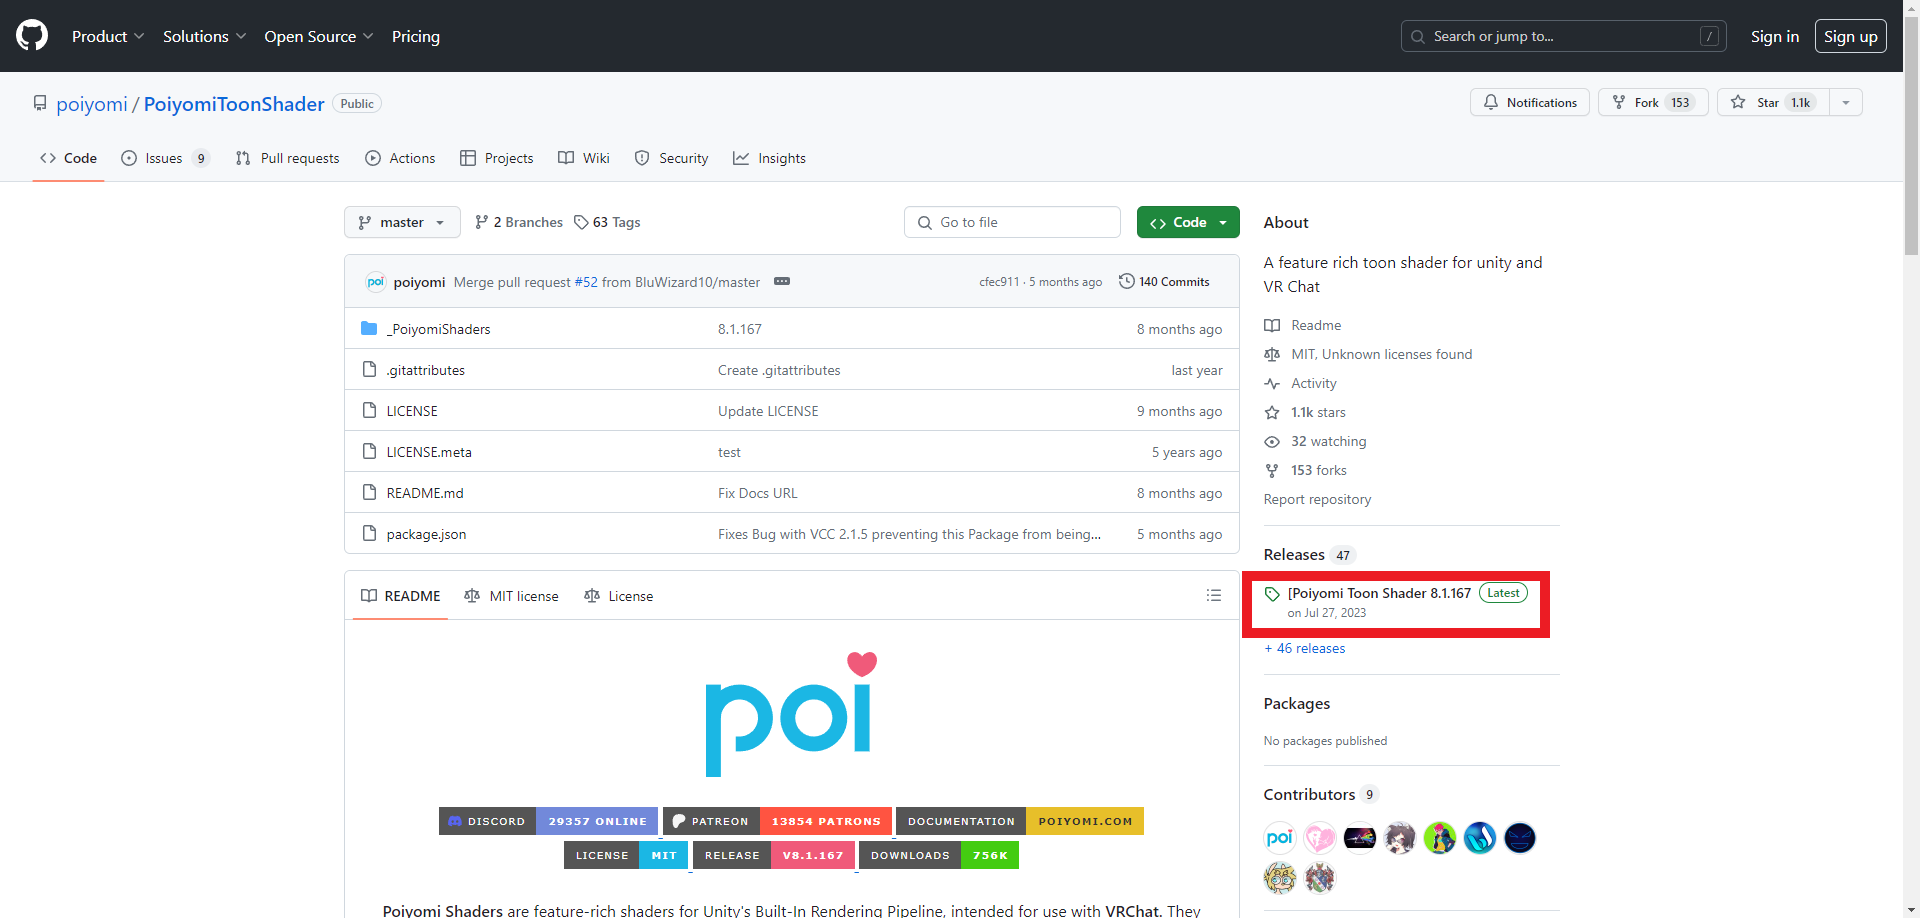Star the repository
Image resolution: width=1920 pixels, height=918 pixels.
pos(1773,102)
